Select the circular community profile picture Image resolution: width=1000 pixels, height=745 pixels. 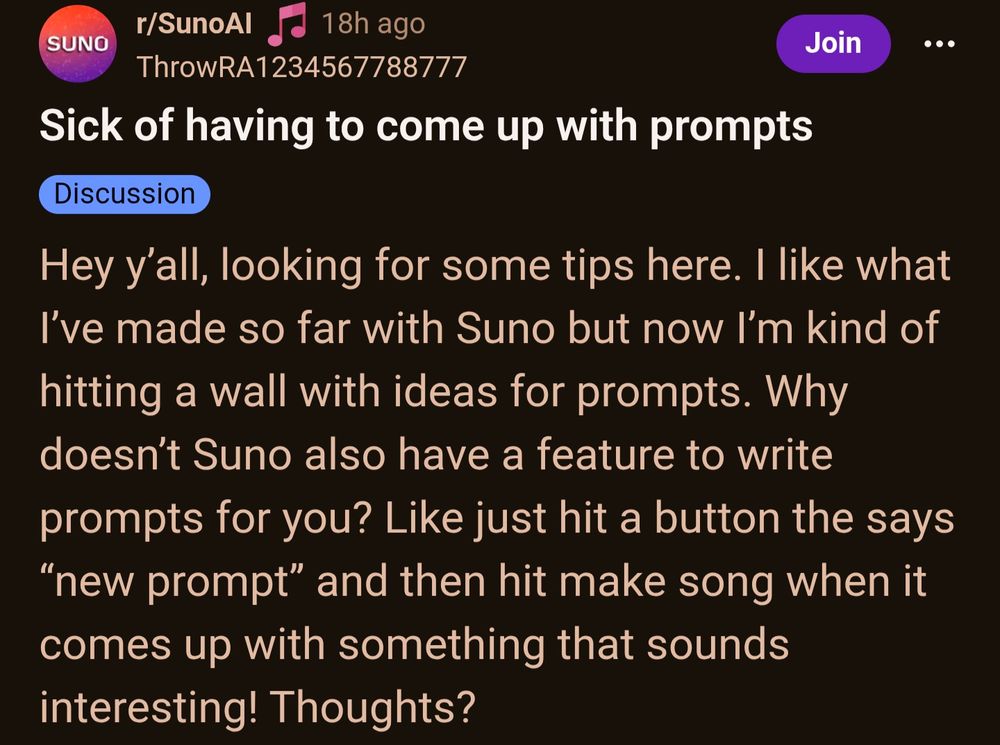tap(77, 44)
